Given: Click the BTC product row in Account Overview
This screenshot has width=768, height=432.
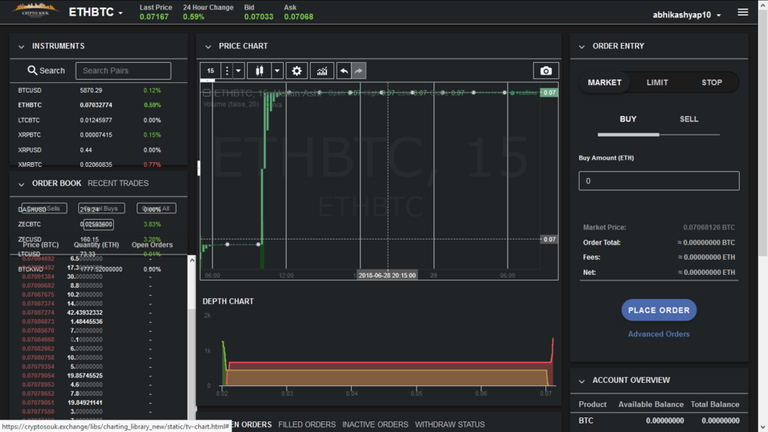Looking at the screenshot, I should pyautogui.click(x=659, y=420).
